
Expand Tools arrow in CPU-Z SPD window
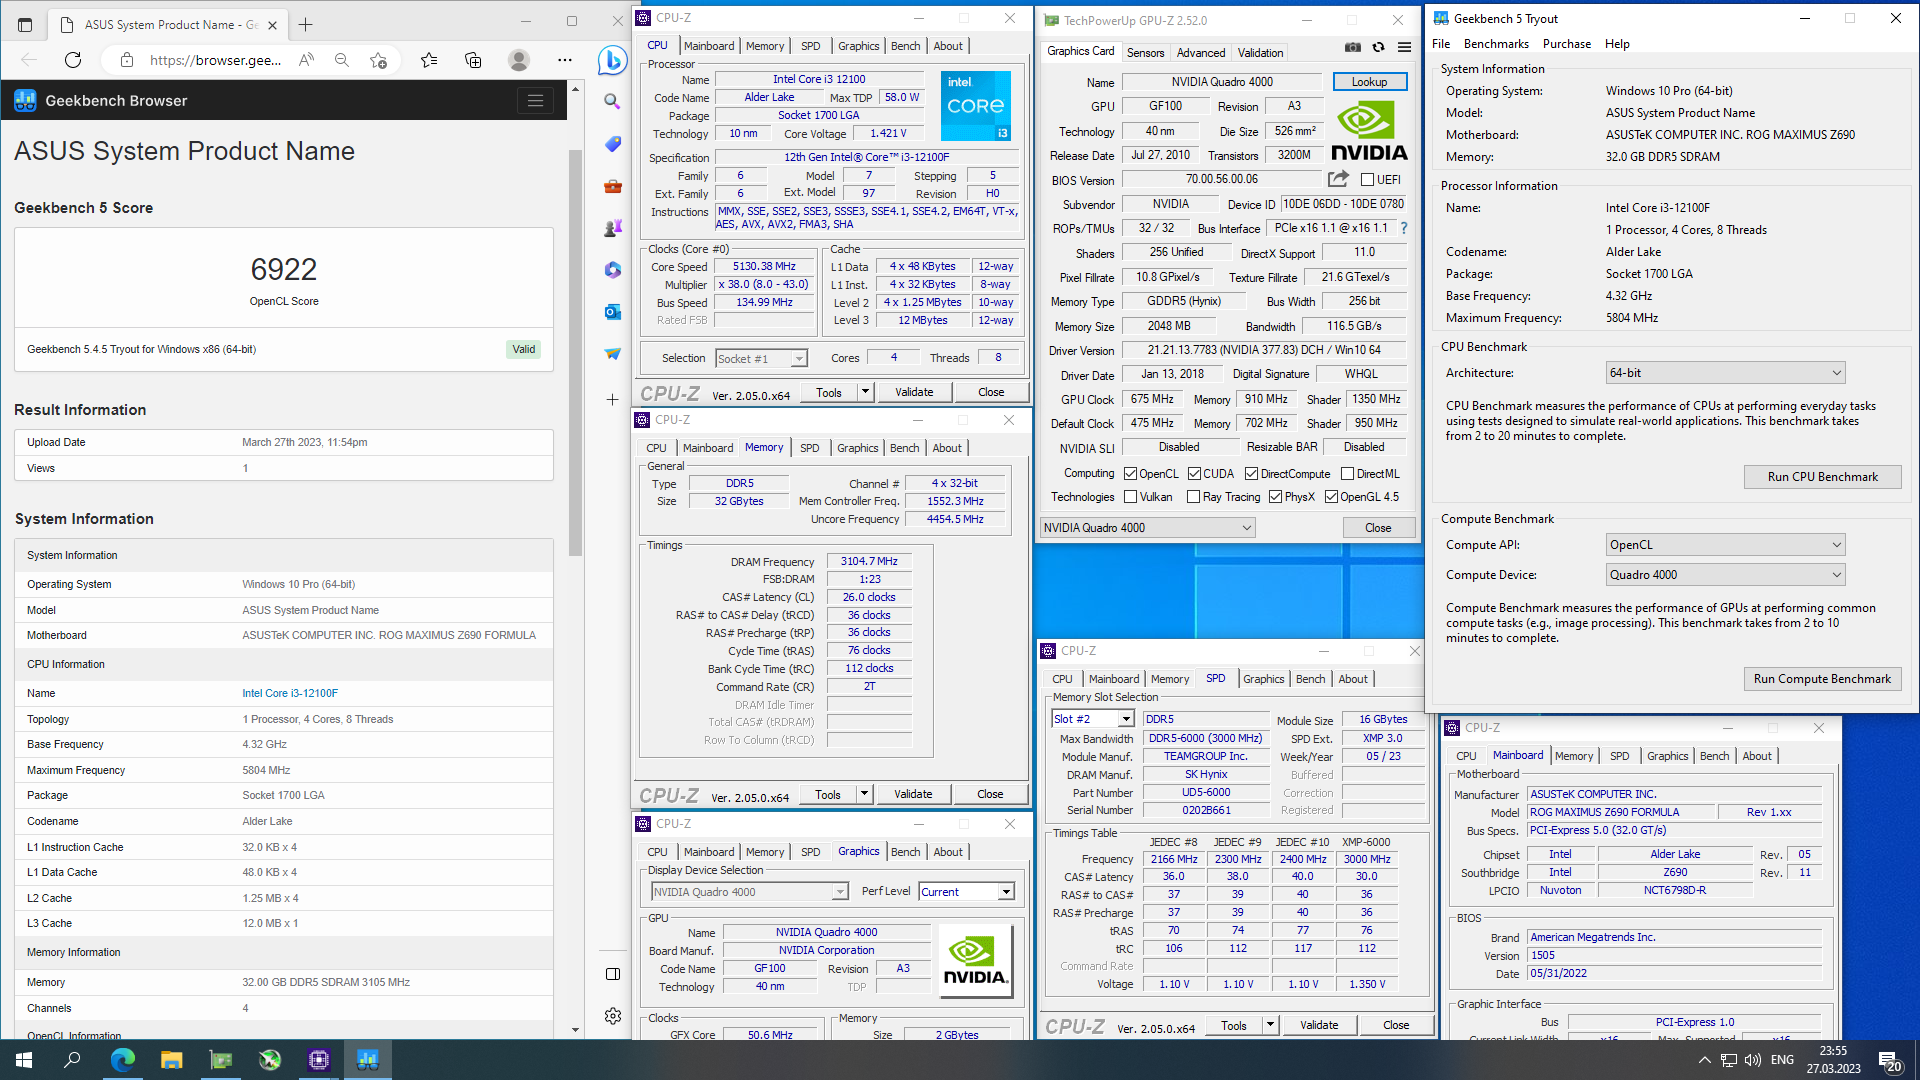tap(1270, 1025)
